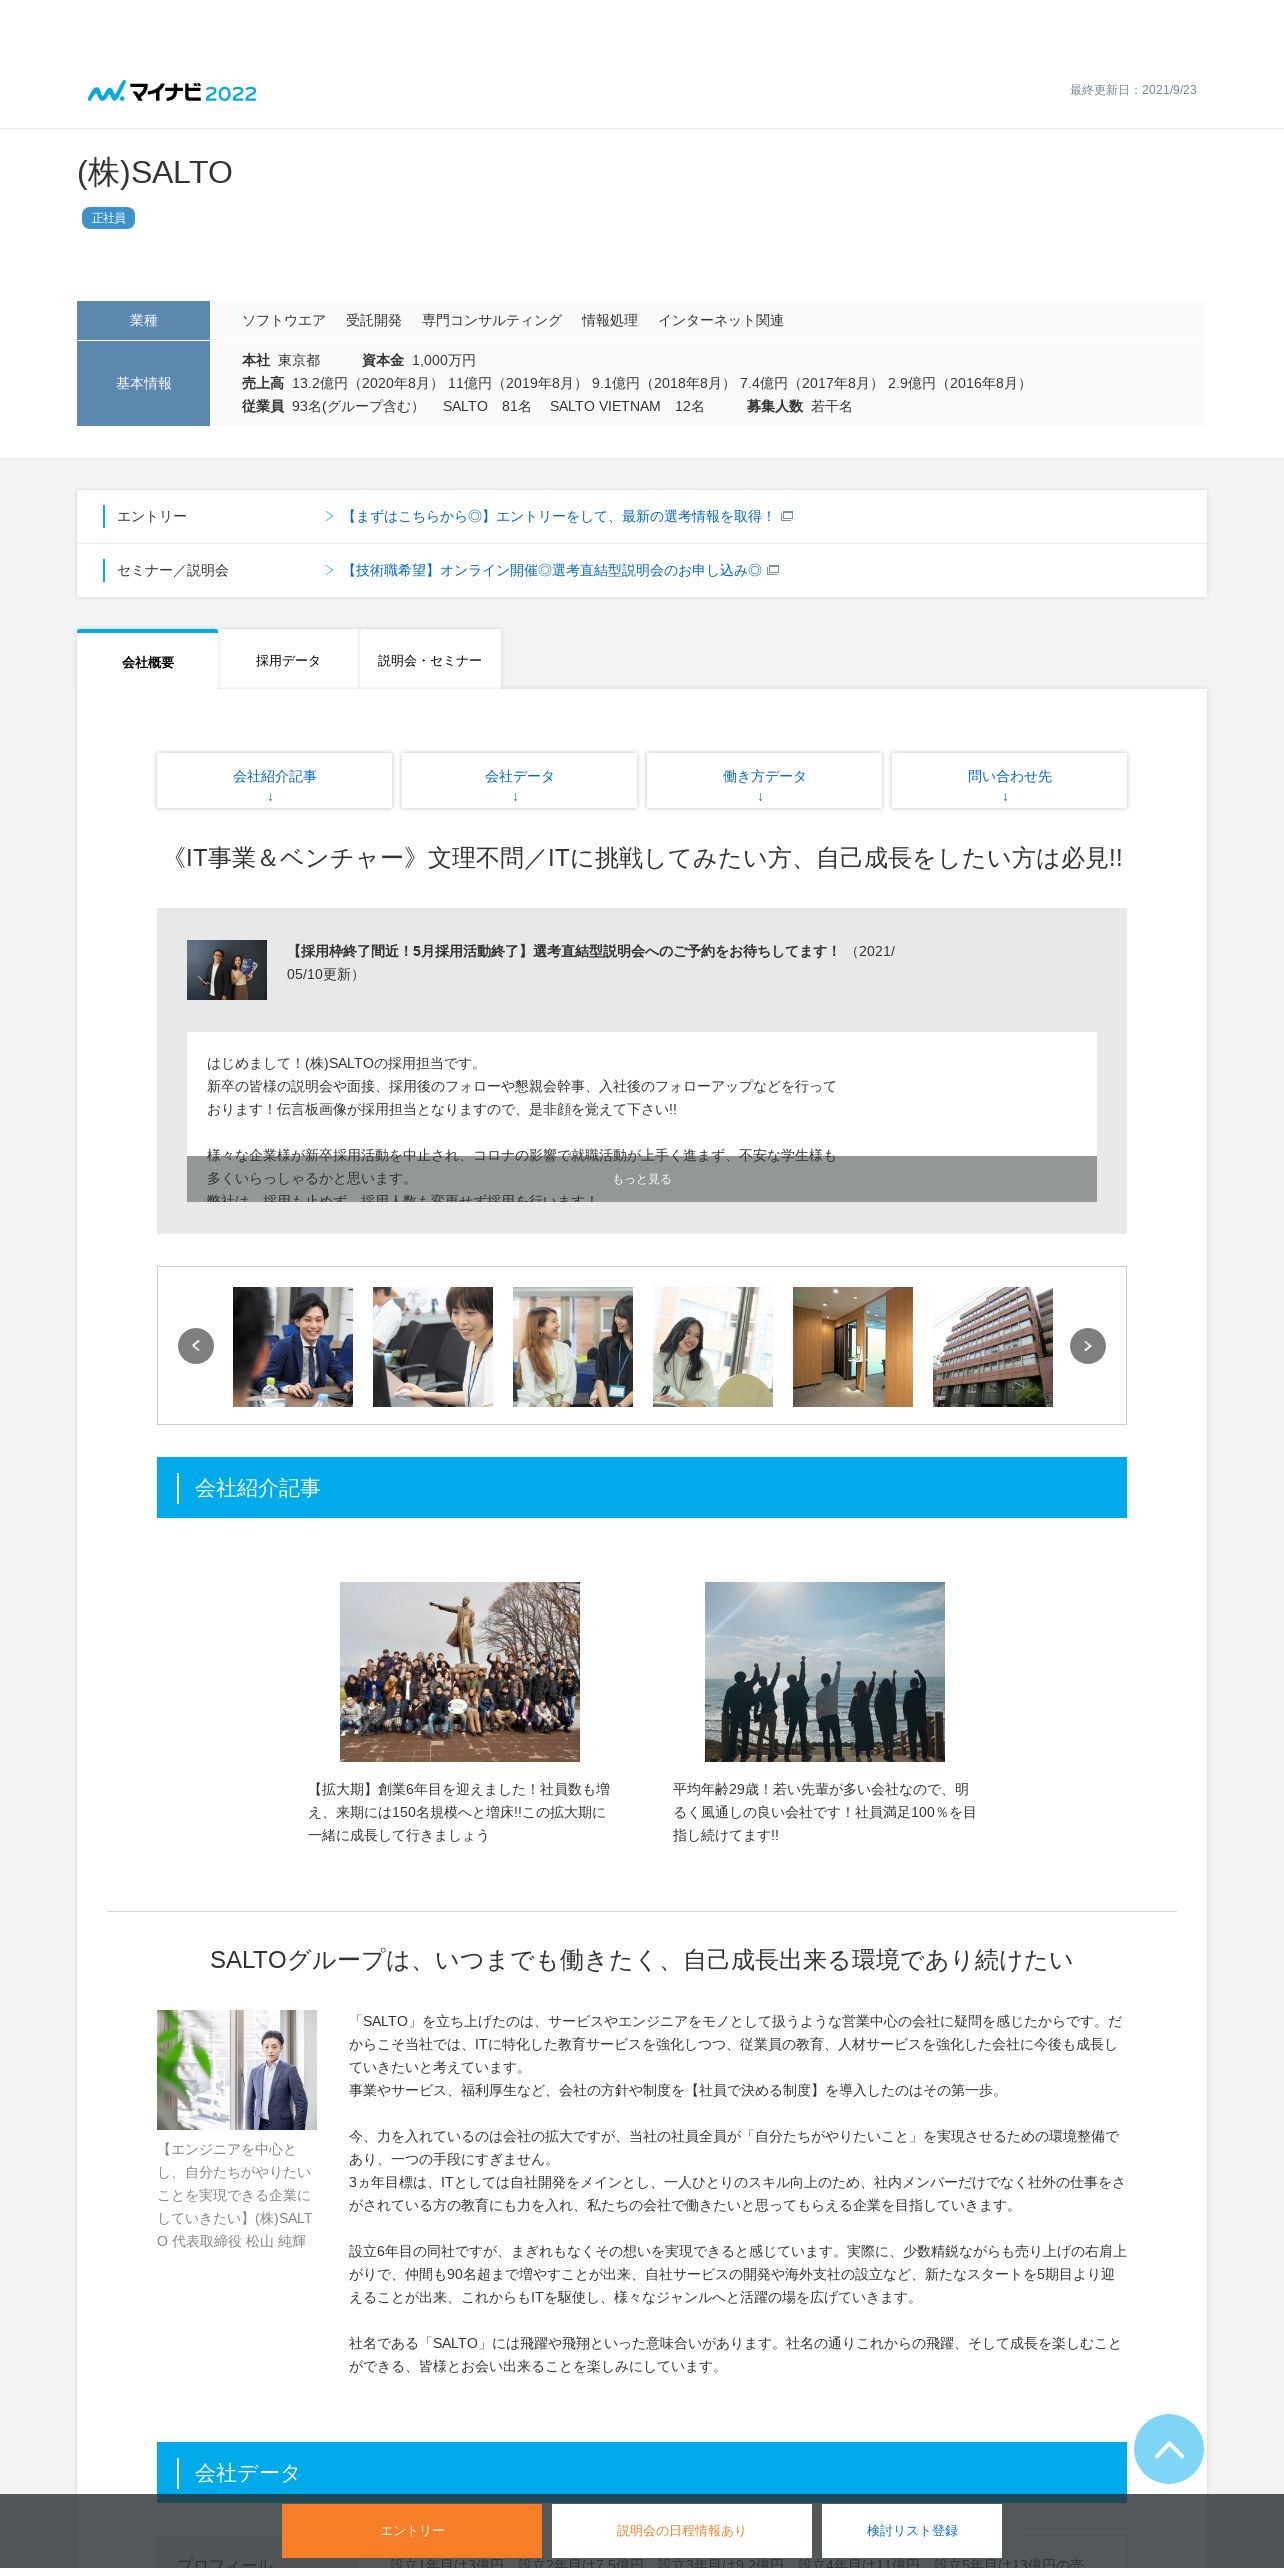Click 最終更新日：2021/9/23 text
The height and width of the screenshot is (2568, 1284).
pyautogui.click(x=1133, y=90)
